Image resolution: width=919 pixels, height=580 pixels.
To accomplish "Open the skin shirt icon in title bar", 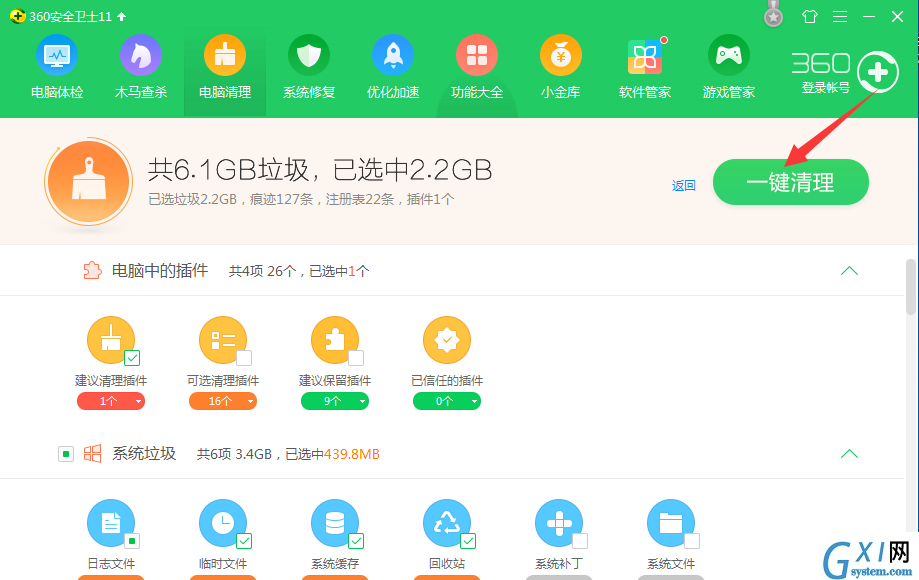I will coord(810,16).
